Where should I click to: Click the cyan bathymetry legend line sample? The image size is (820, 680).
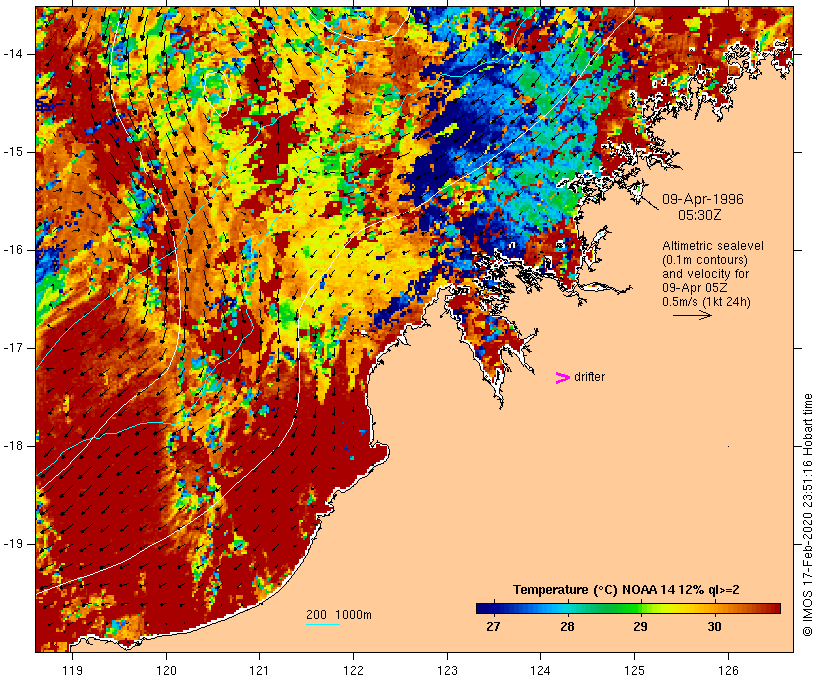pyautogui.click(x=323, y=624)
